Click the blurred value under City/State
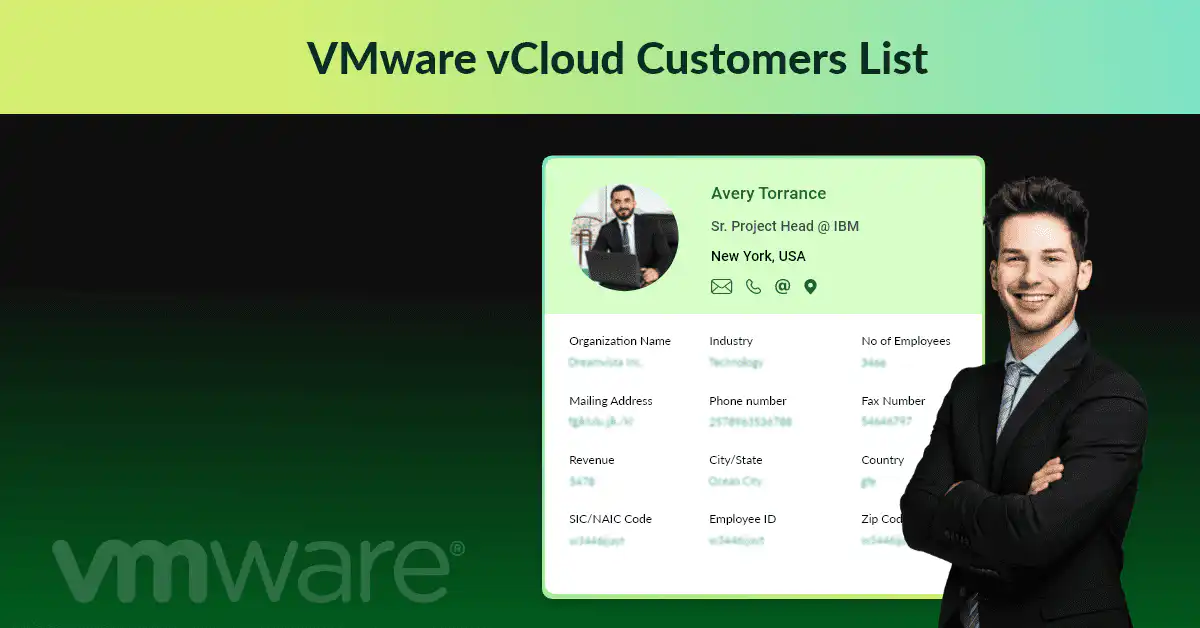This screenshot has width=1200, height=628. (736, 481)
